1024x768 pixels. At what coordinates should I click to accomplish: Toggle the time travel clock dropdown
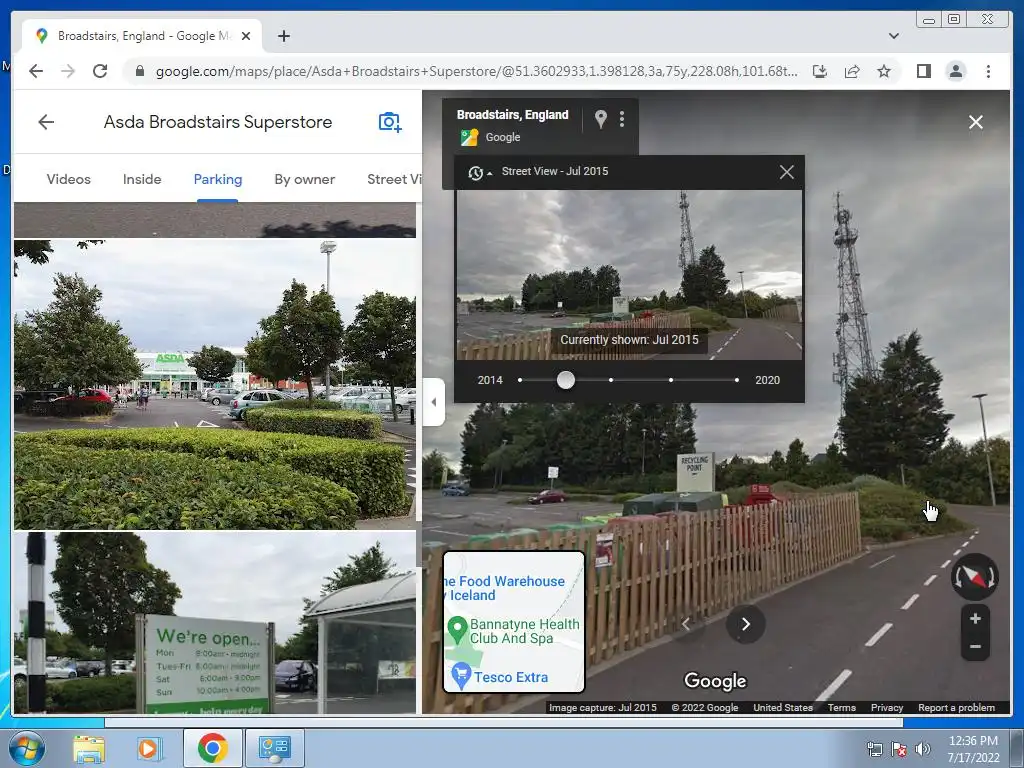click(x=479, y=172)
